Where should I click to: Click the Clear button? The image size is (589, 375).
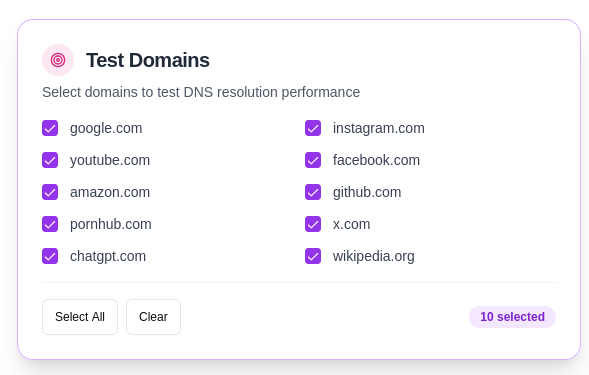coord(153,317)
